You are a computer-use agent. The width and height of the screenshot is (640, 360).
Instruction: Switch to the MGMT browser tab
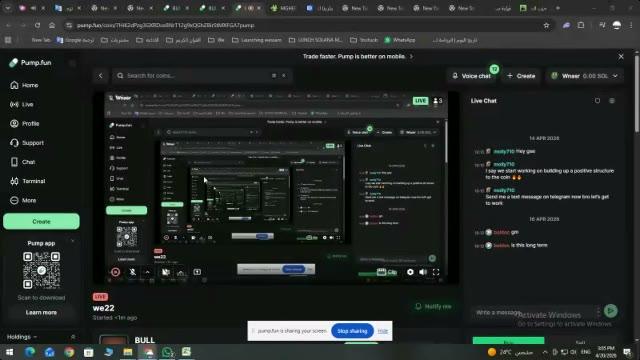point(284,8)
